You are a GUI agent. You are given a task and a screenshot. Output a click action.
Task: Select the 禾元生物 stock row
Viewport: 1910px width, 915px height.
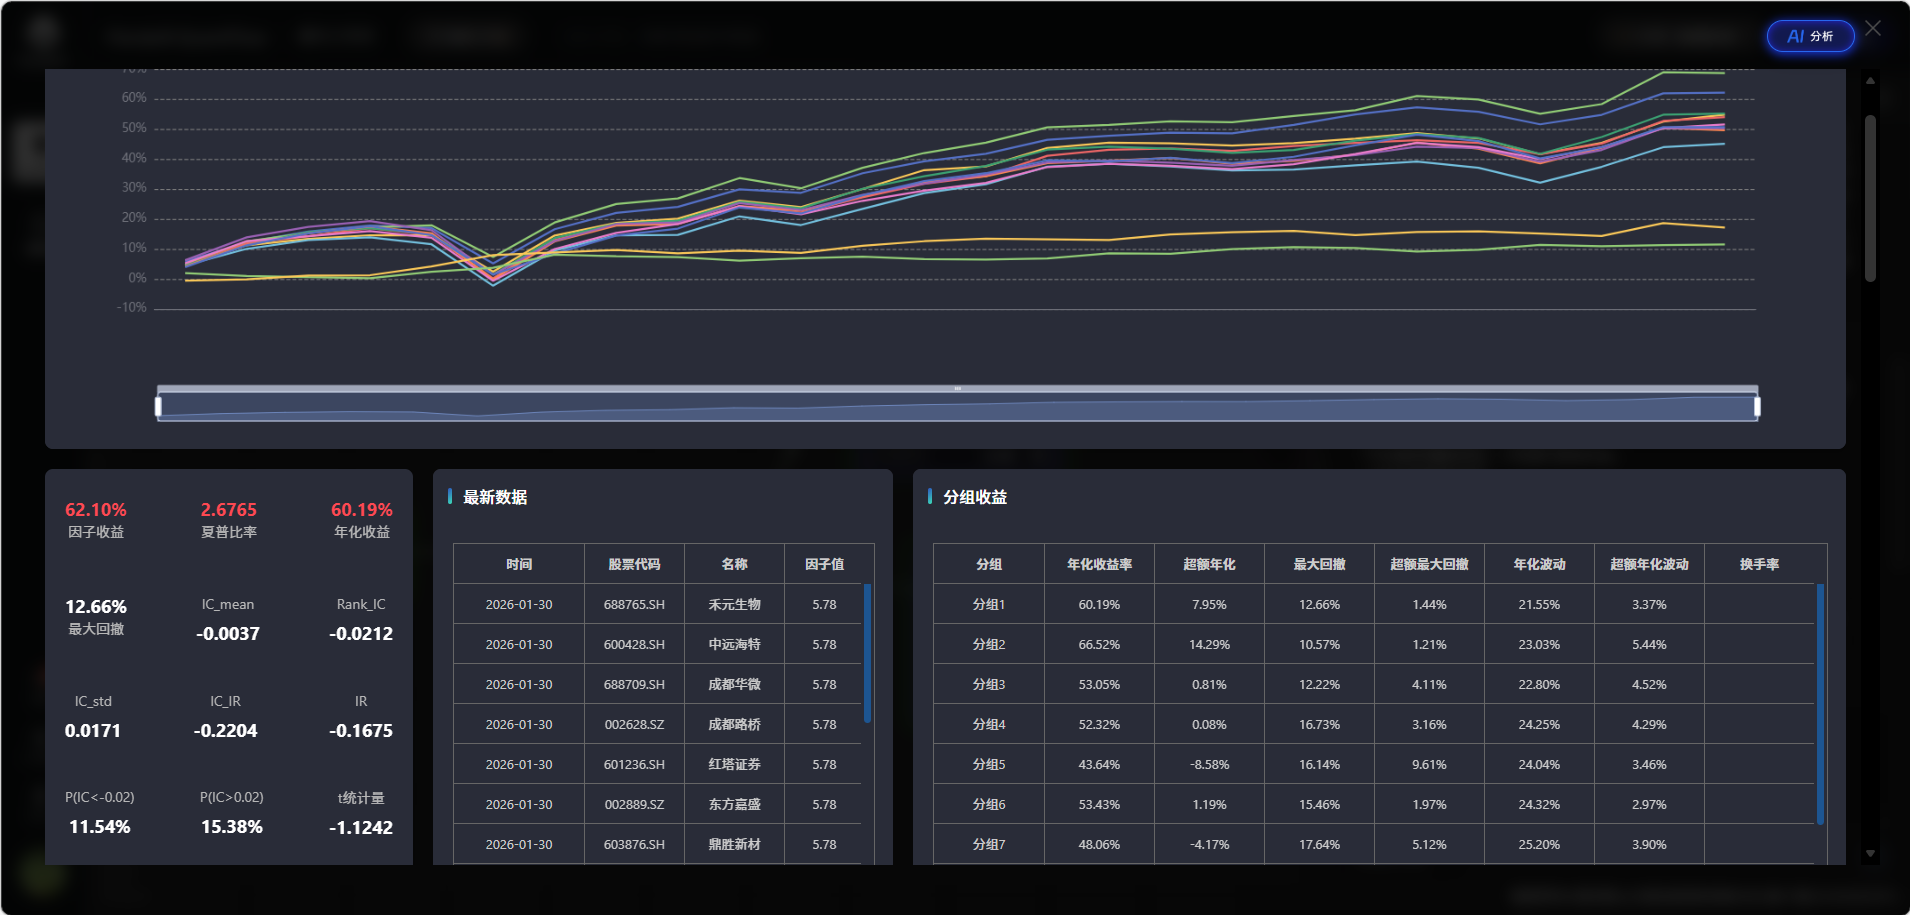pyautogui.click(x=734, y=604)
